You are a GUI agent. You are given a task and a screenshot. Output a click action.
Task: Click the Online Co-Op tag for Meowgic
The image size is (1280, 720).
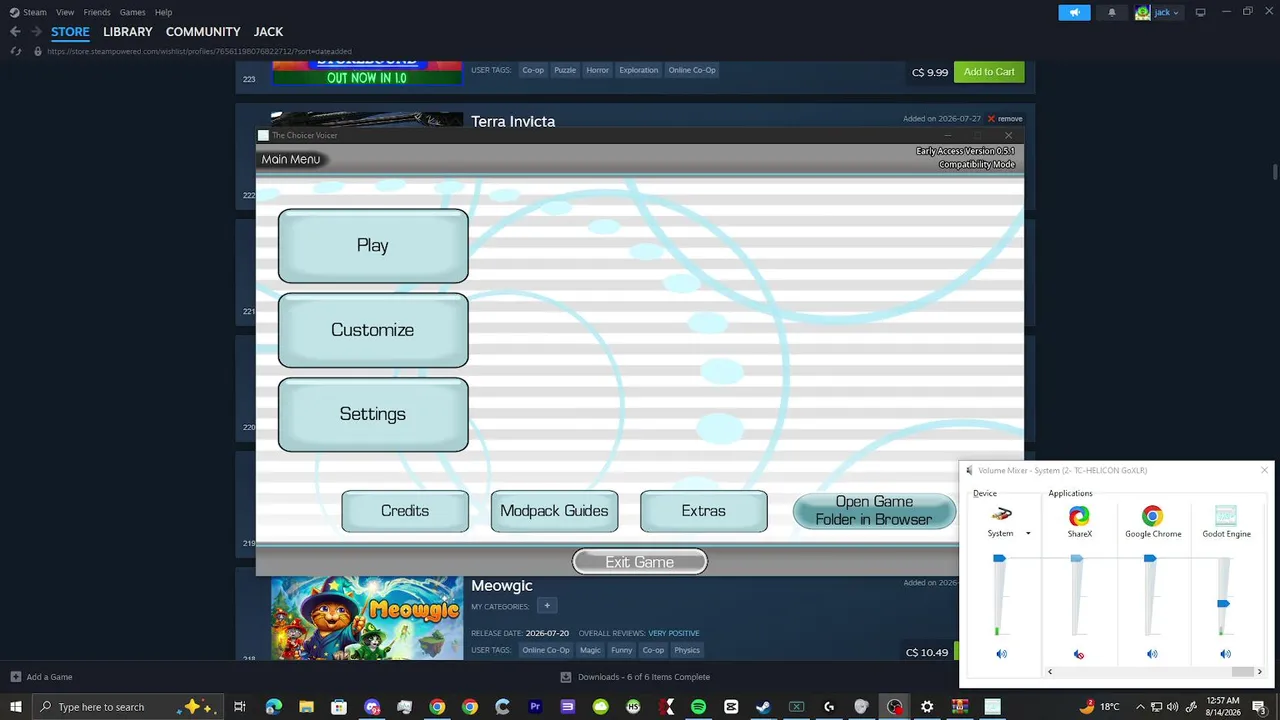pyautogui.click(x=545, y=650)
